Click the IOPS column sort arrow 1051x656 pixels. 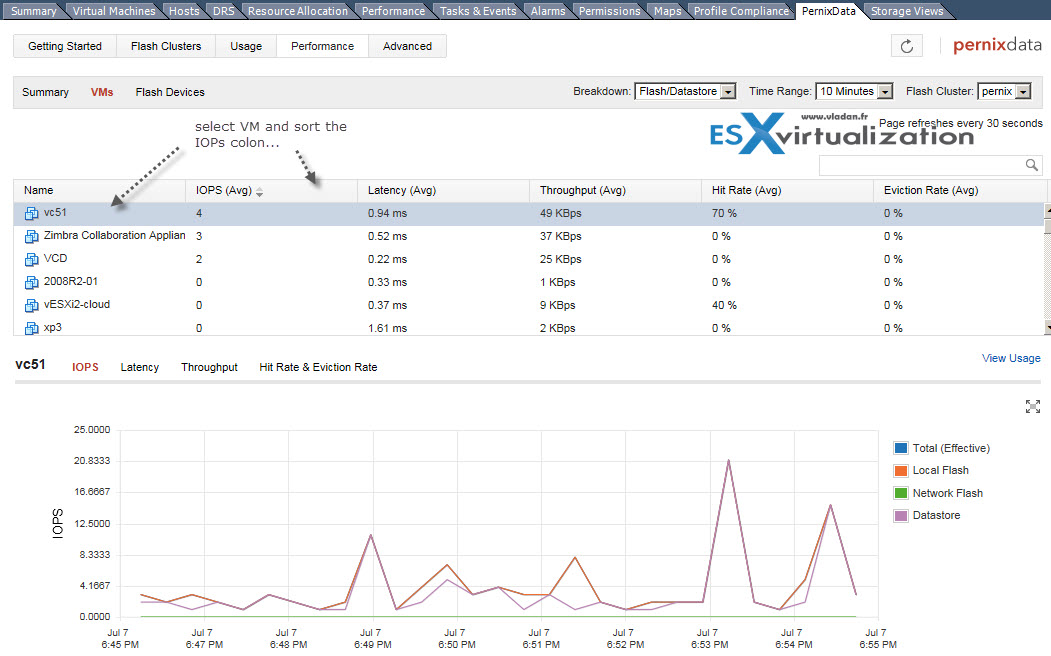click(259, 192)
